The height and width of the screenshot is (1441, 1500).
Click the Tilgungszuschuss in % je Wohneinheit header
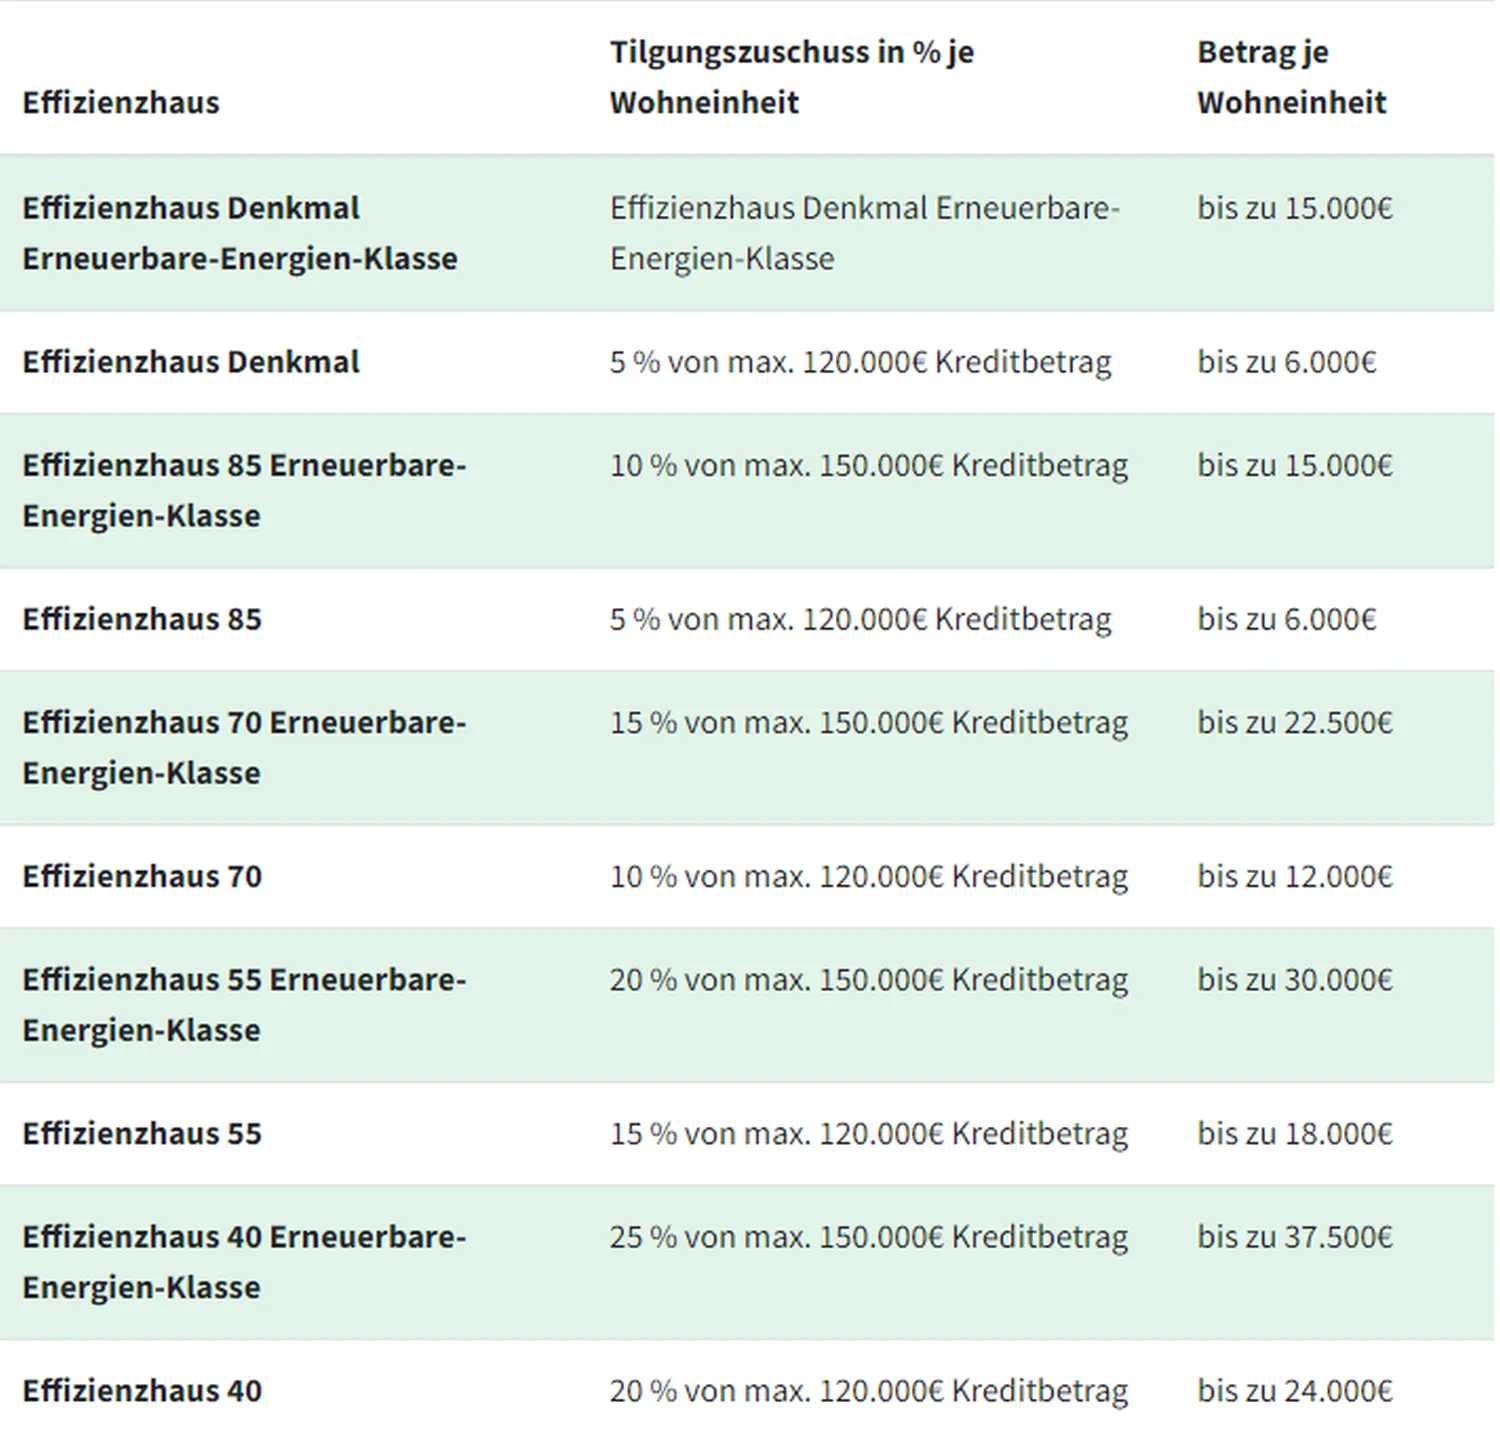(x=791, y=77)
